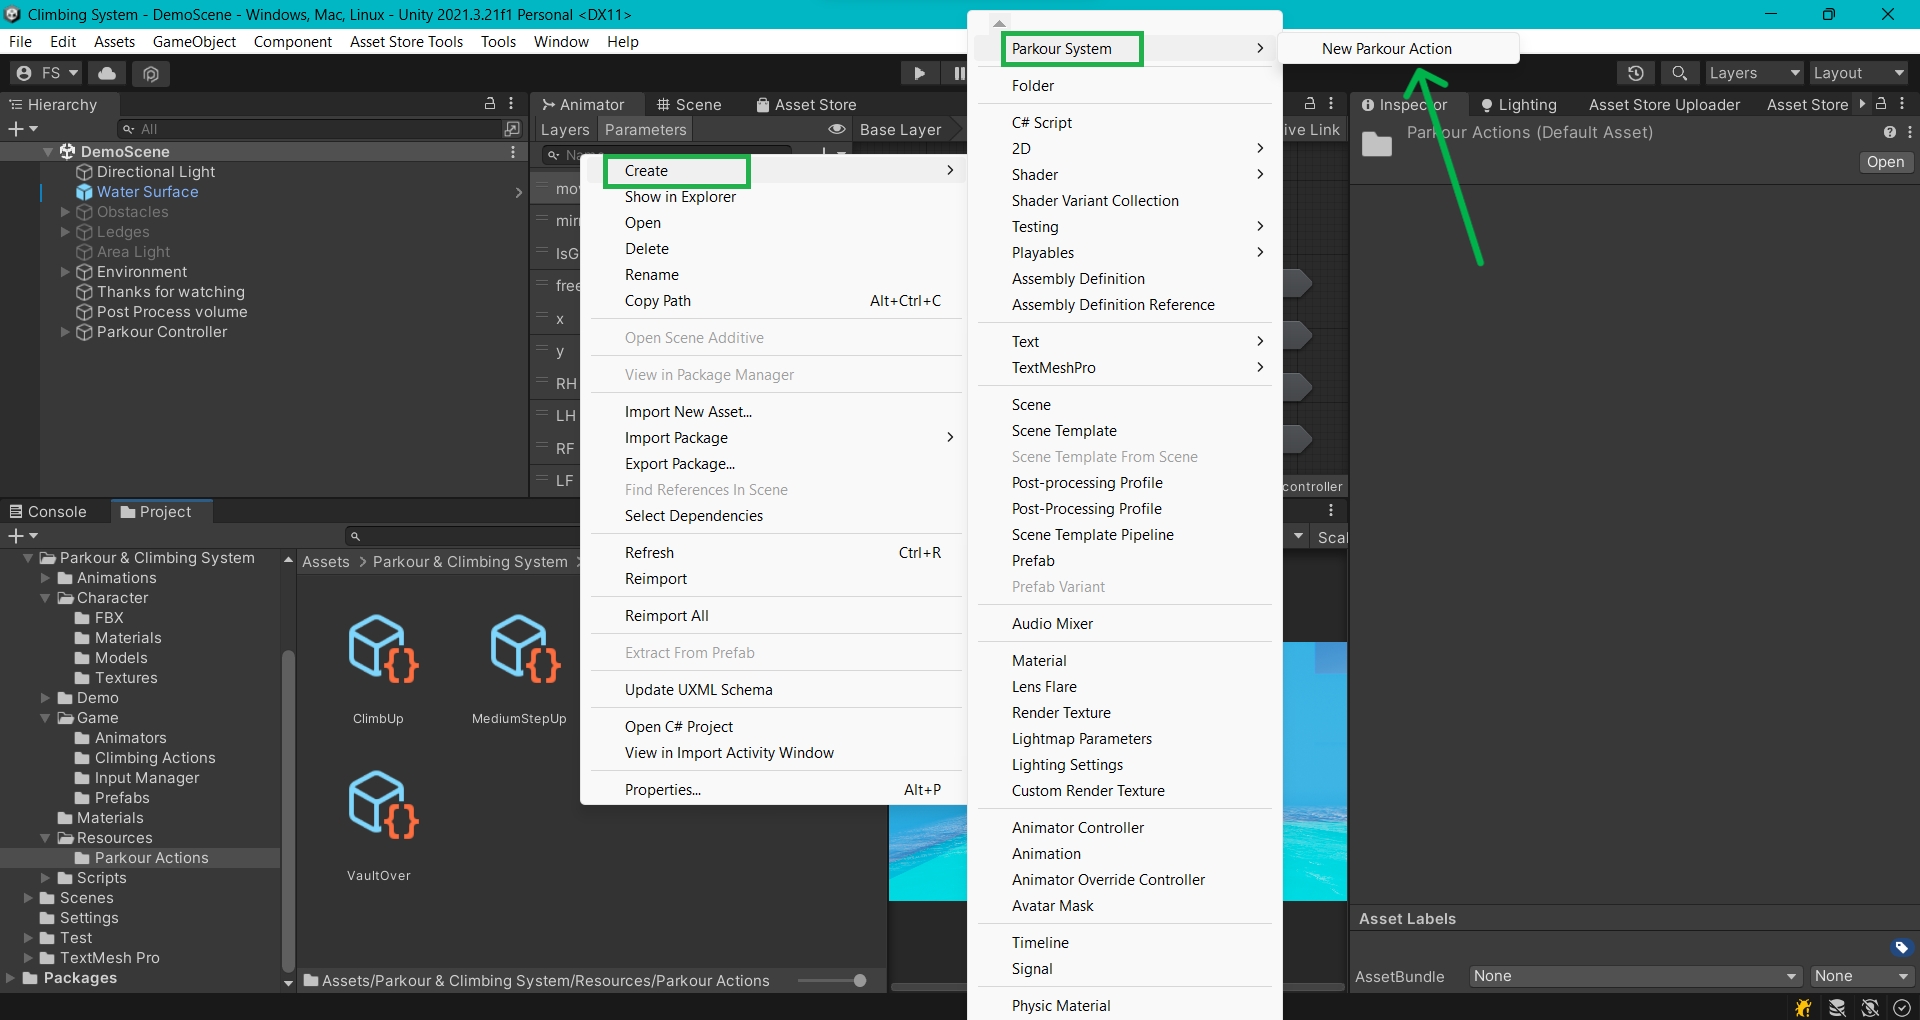Open the AssetBundle None dropdown
This screenshot has width=1920, height=1020.
1634,976
